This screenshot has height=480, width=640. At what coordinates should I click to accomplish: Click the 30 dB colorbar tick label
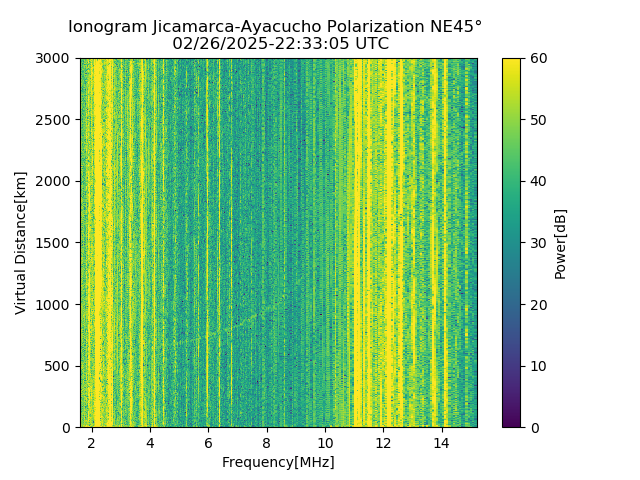click(x=538, y=243)
